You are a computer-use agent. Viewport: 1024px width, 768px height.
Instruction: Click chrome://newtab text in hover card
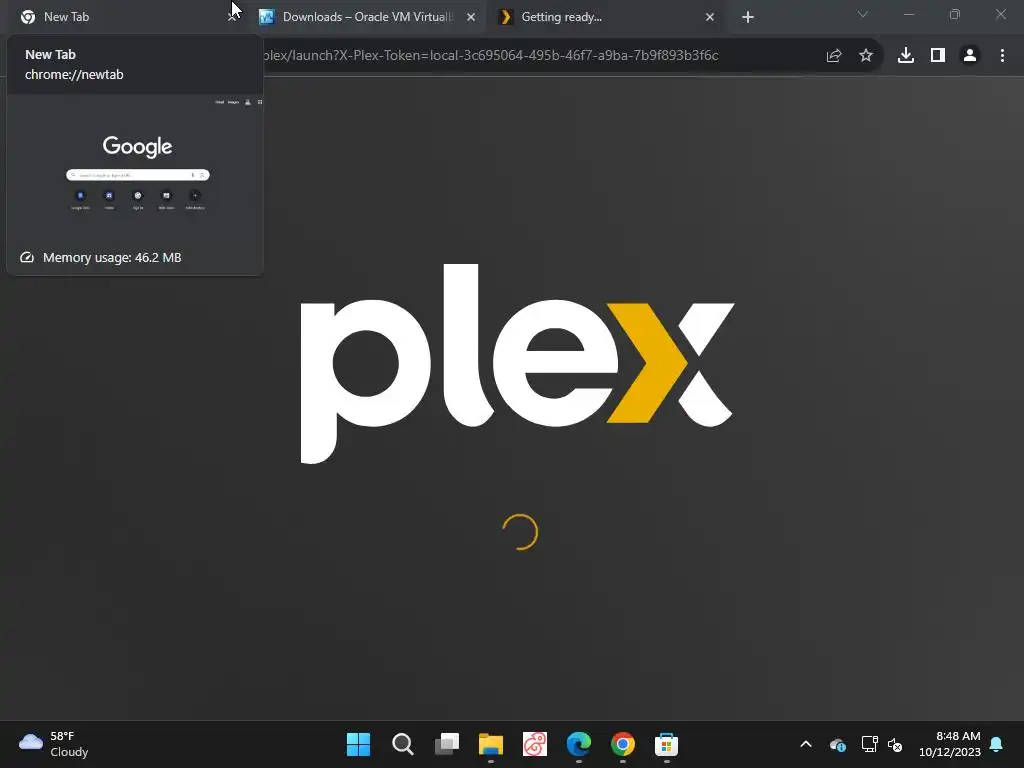click(x=74, y=74)
